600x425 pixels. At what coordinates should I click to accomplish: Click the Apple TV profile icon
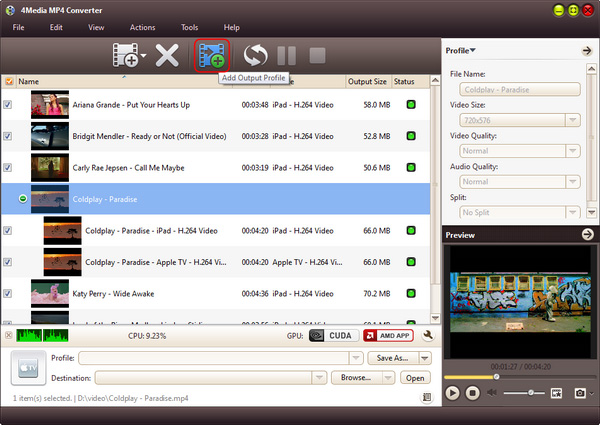28,368
